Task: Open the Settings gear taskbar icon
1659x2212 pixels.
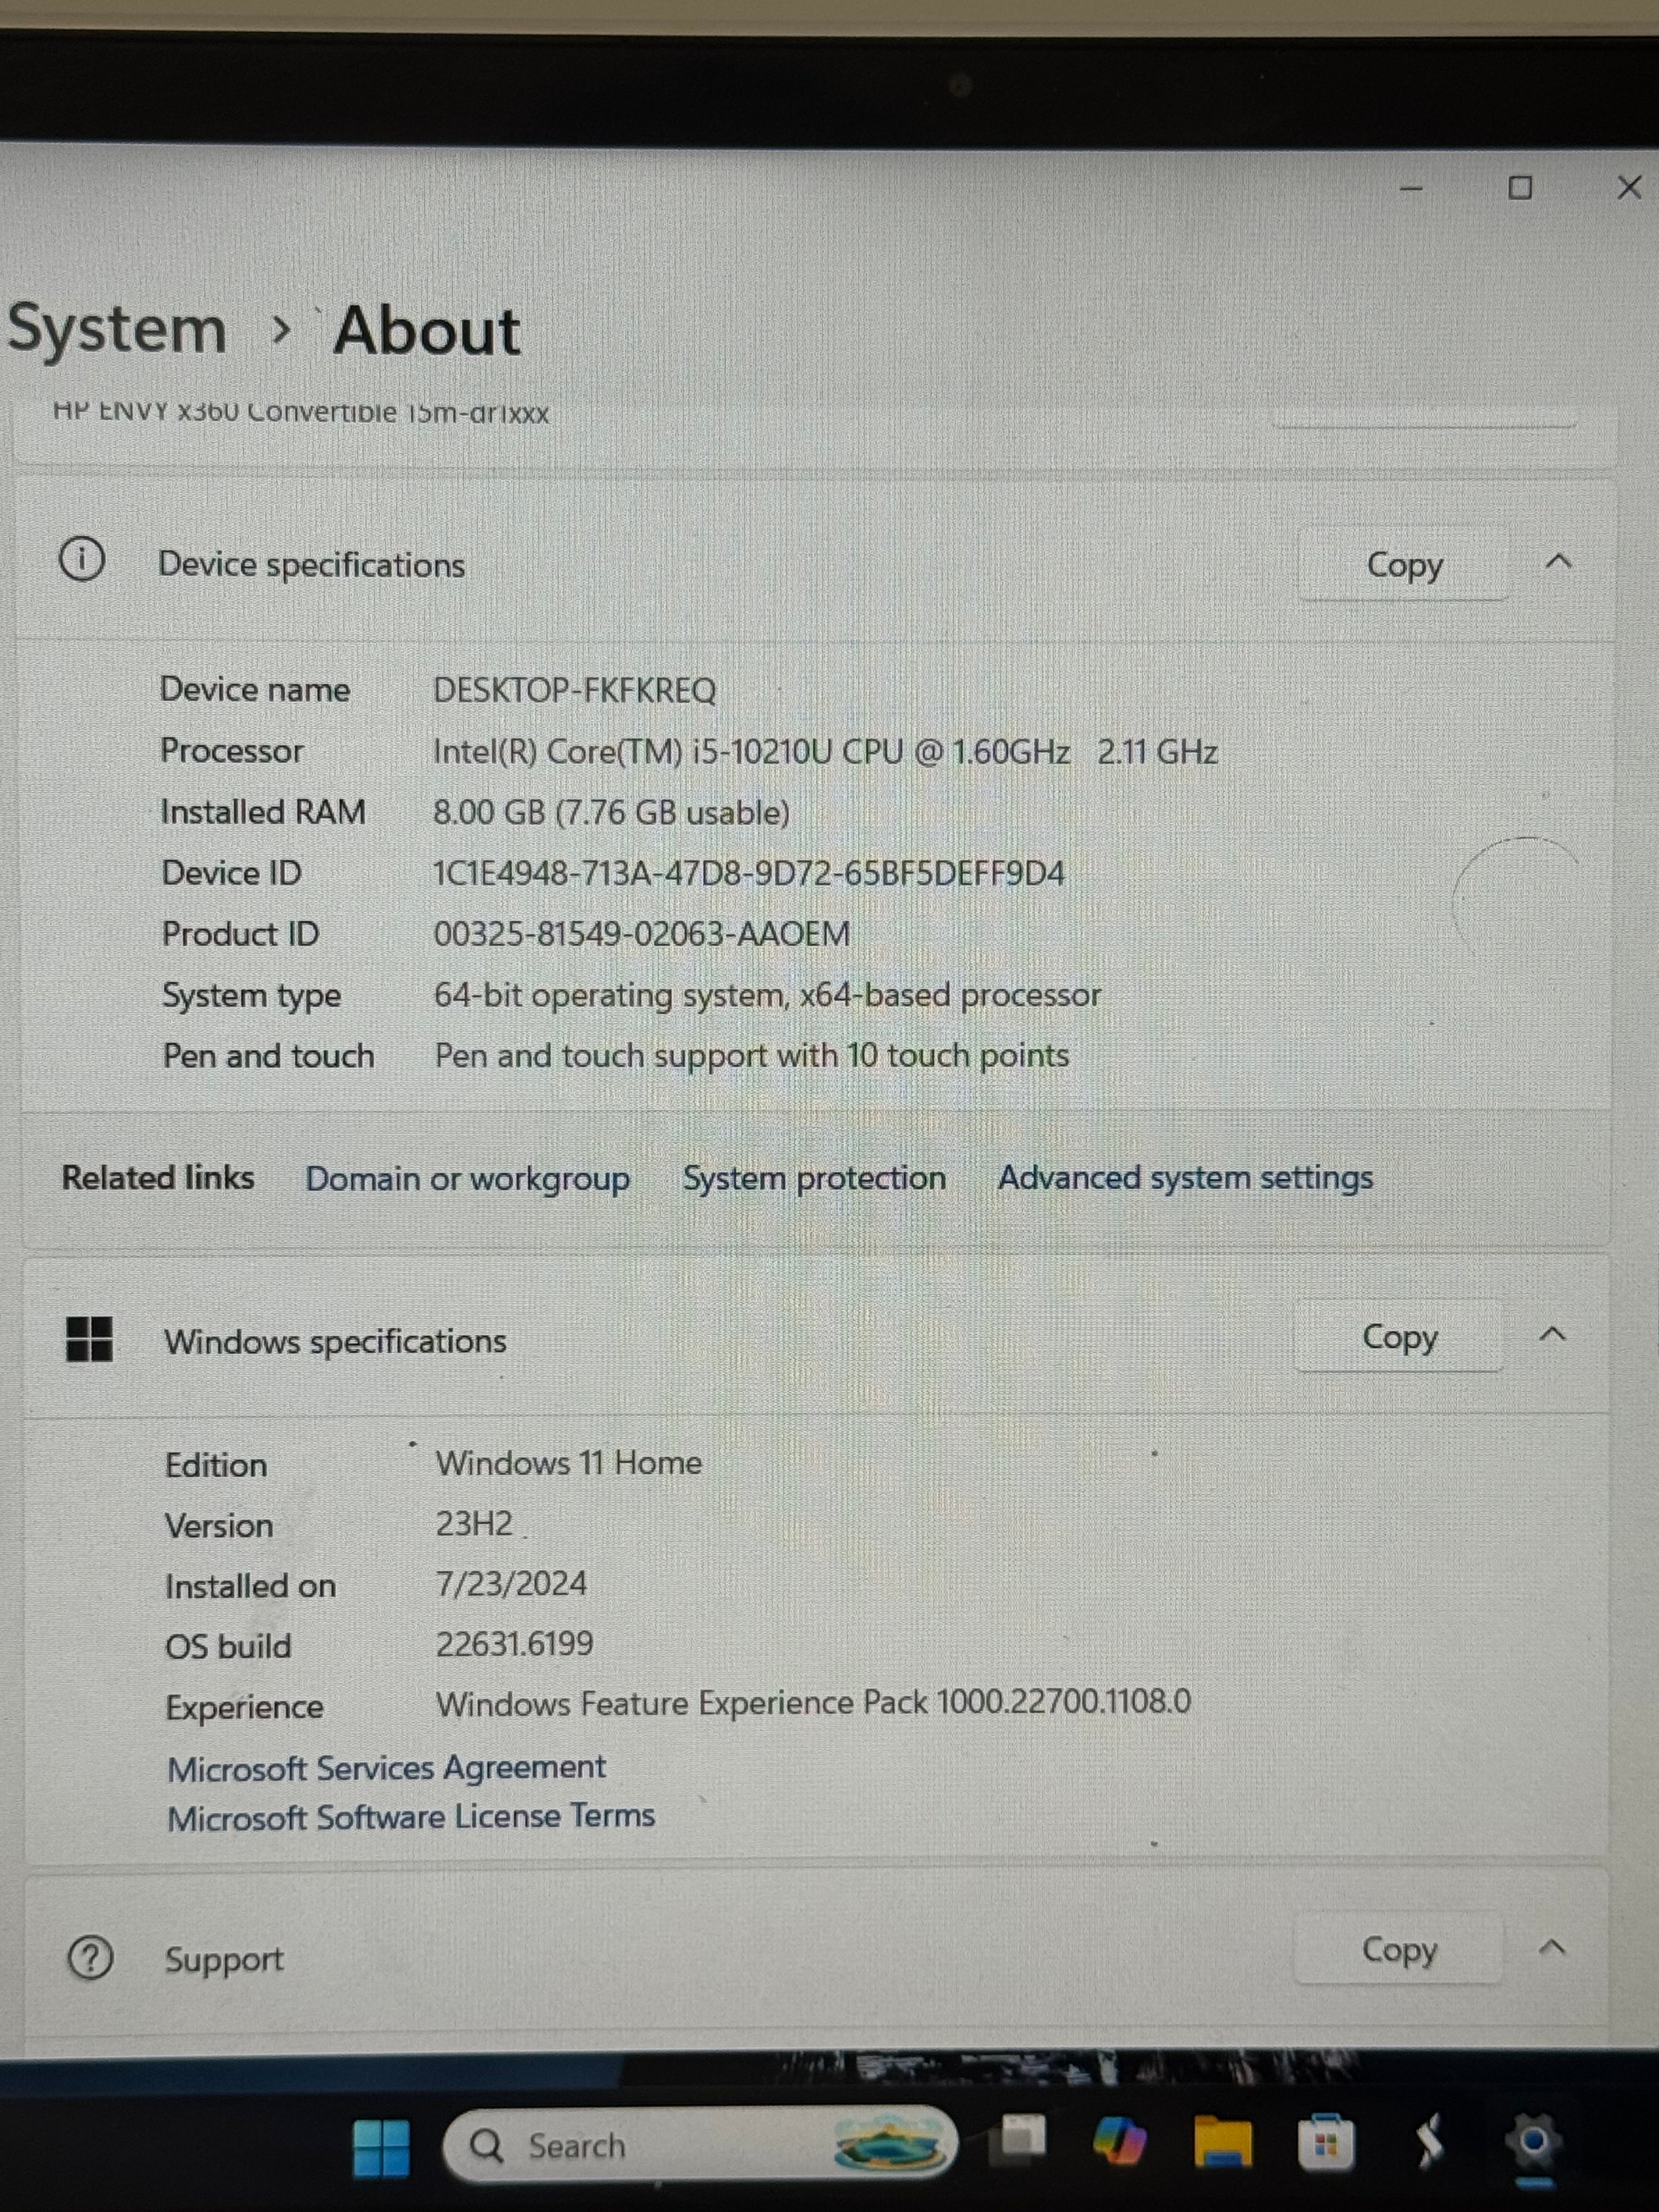Action: click(x=1533, y=2141)
